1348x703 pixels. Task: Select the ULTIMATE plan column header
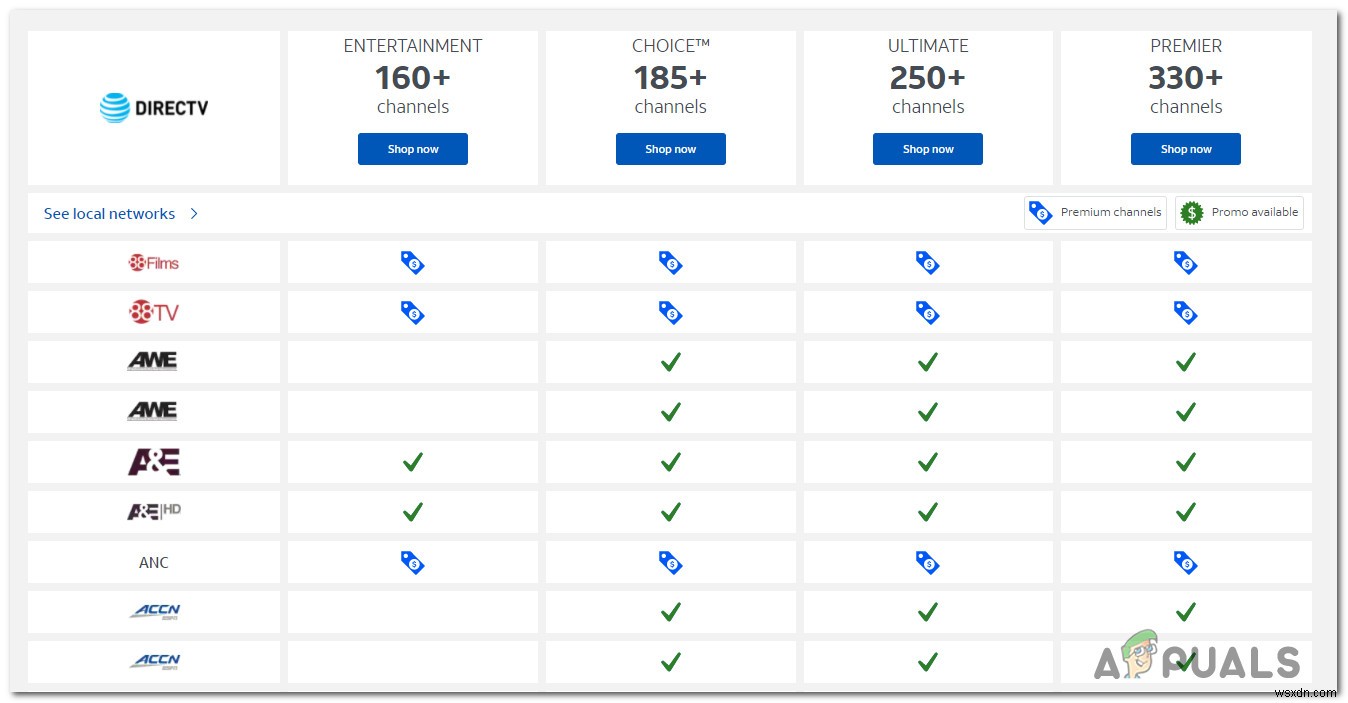pyautogui.click(x=927, y=45)
